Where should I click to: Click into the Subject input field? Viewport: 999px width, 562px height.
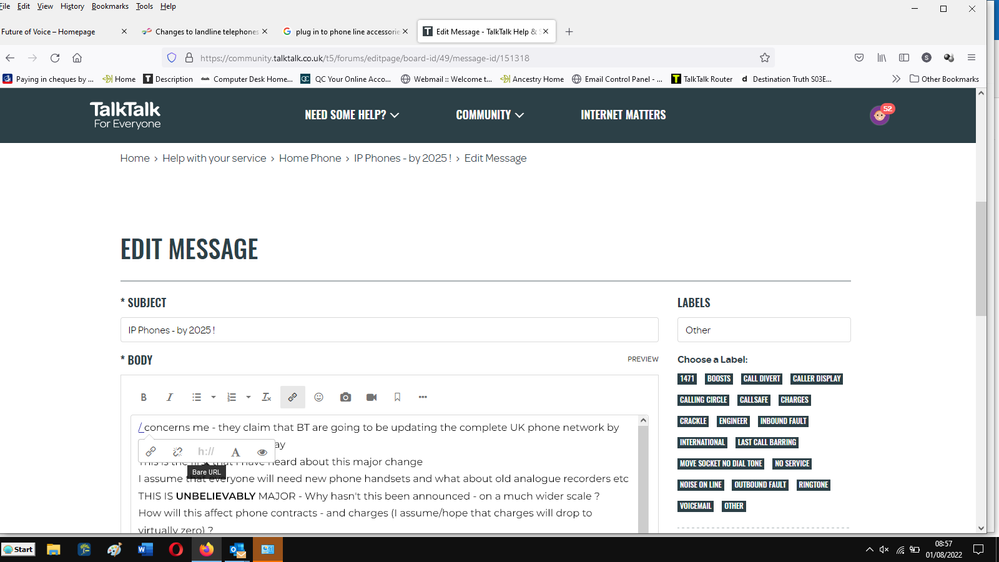click(x=389, y=330)
